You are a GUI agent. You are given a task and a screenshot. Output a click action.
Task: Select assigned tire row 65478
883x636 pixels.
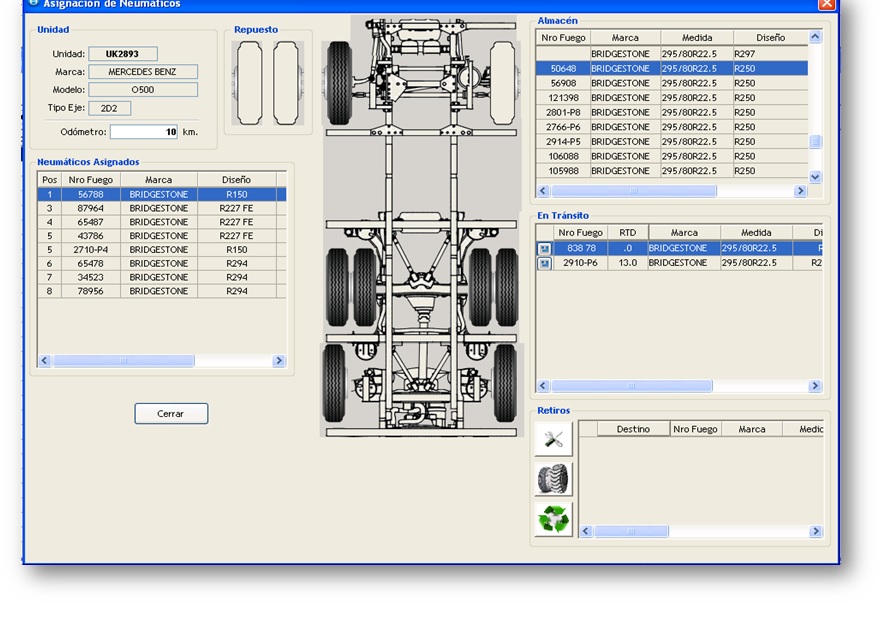(x=162, y=264)
